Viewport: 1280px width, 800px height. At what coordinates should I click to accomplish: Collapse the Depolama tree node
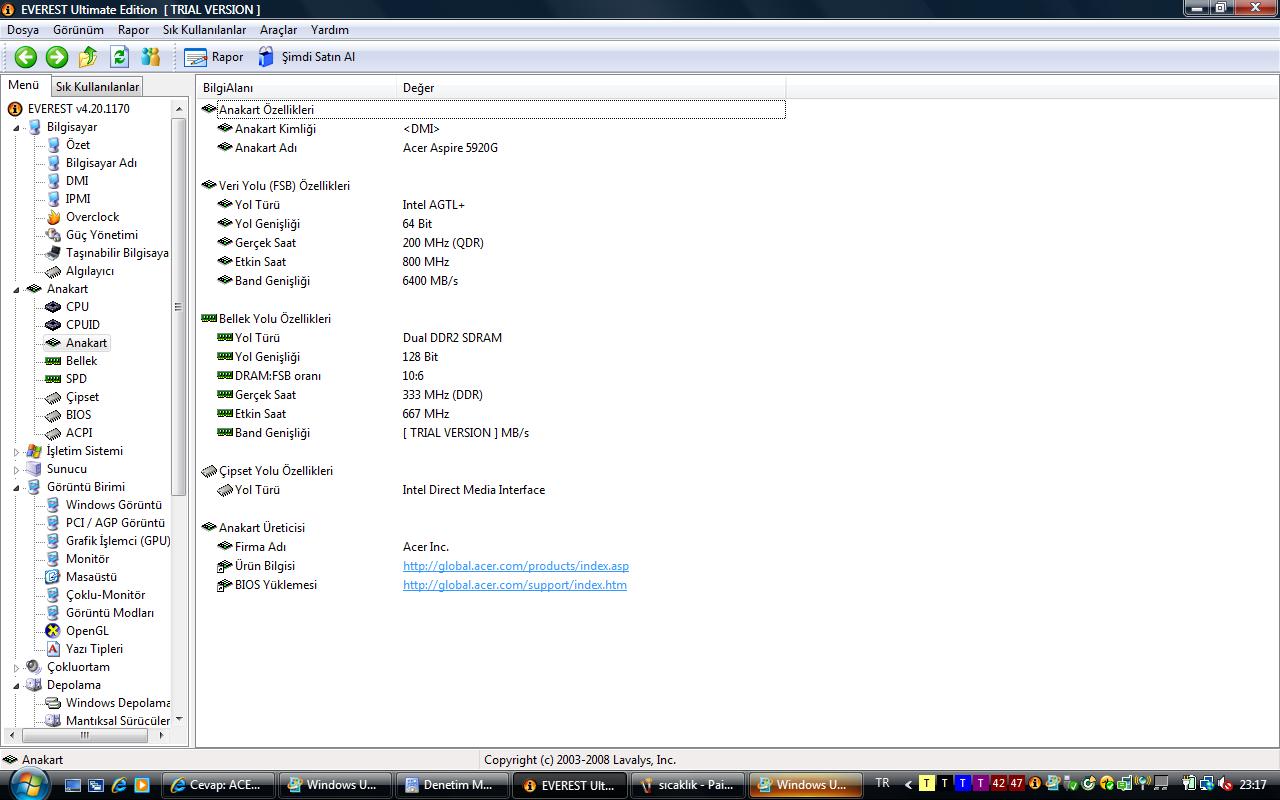(16, 685)
